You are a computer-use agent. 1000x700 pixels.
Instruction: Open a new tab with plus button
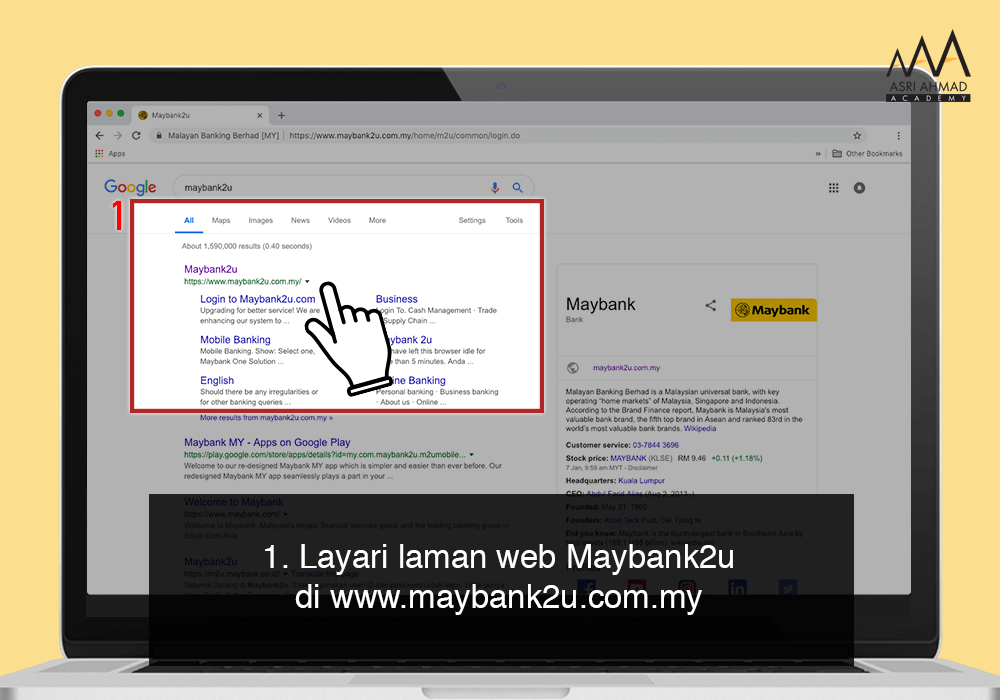tap(281, 115)
